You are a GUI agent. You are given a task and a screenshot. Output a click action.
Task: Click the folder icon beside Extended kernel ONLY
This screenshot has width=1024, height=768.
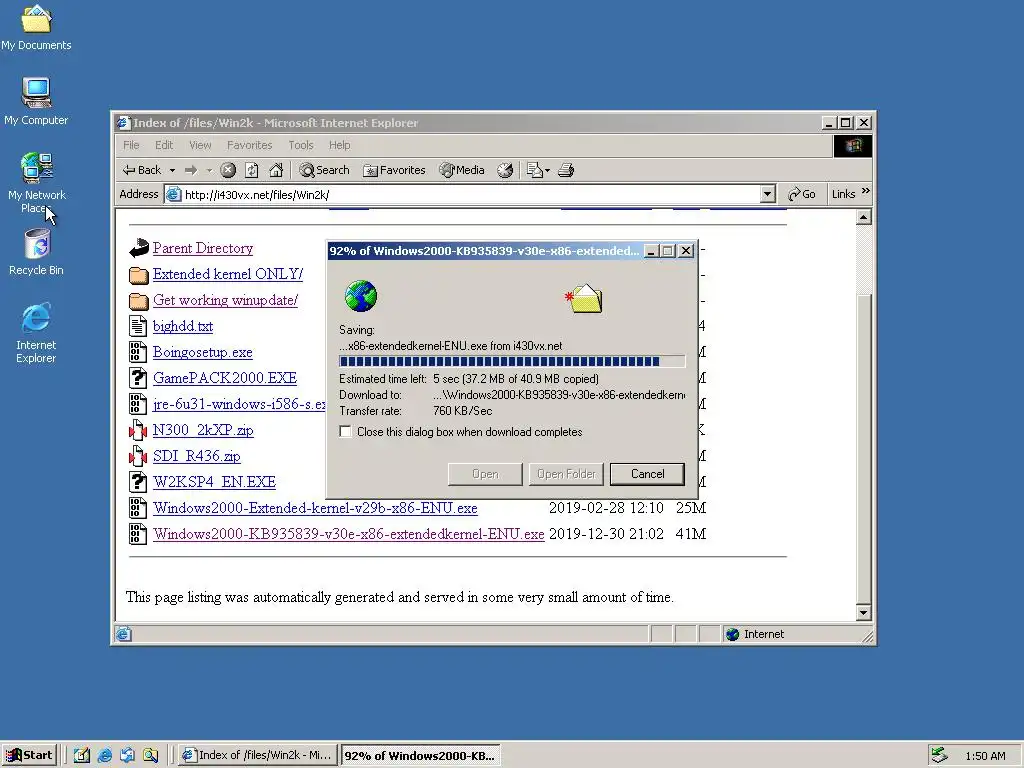click(138, 275)
